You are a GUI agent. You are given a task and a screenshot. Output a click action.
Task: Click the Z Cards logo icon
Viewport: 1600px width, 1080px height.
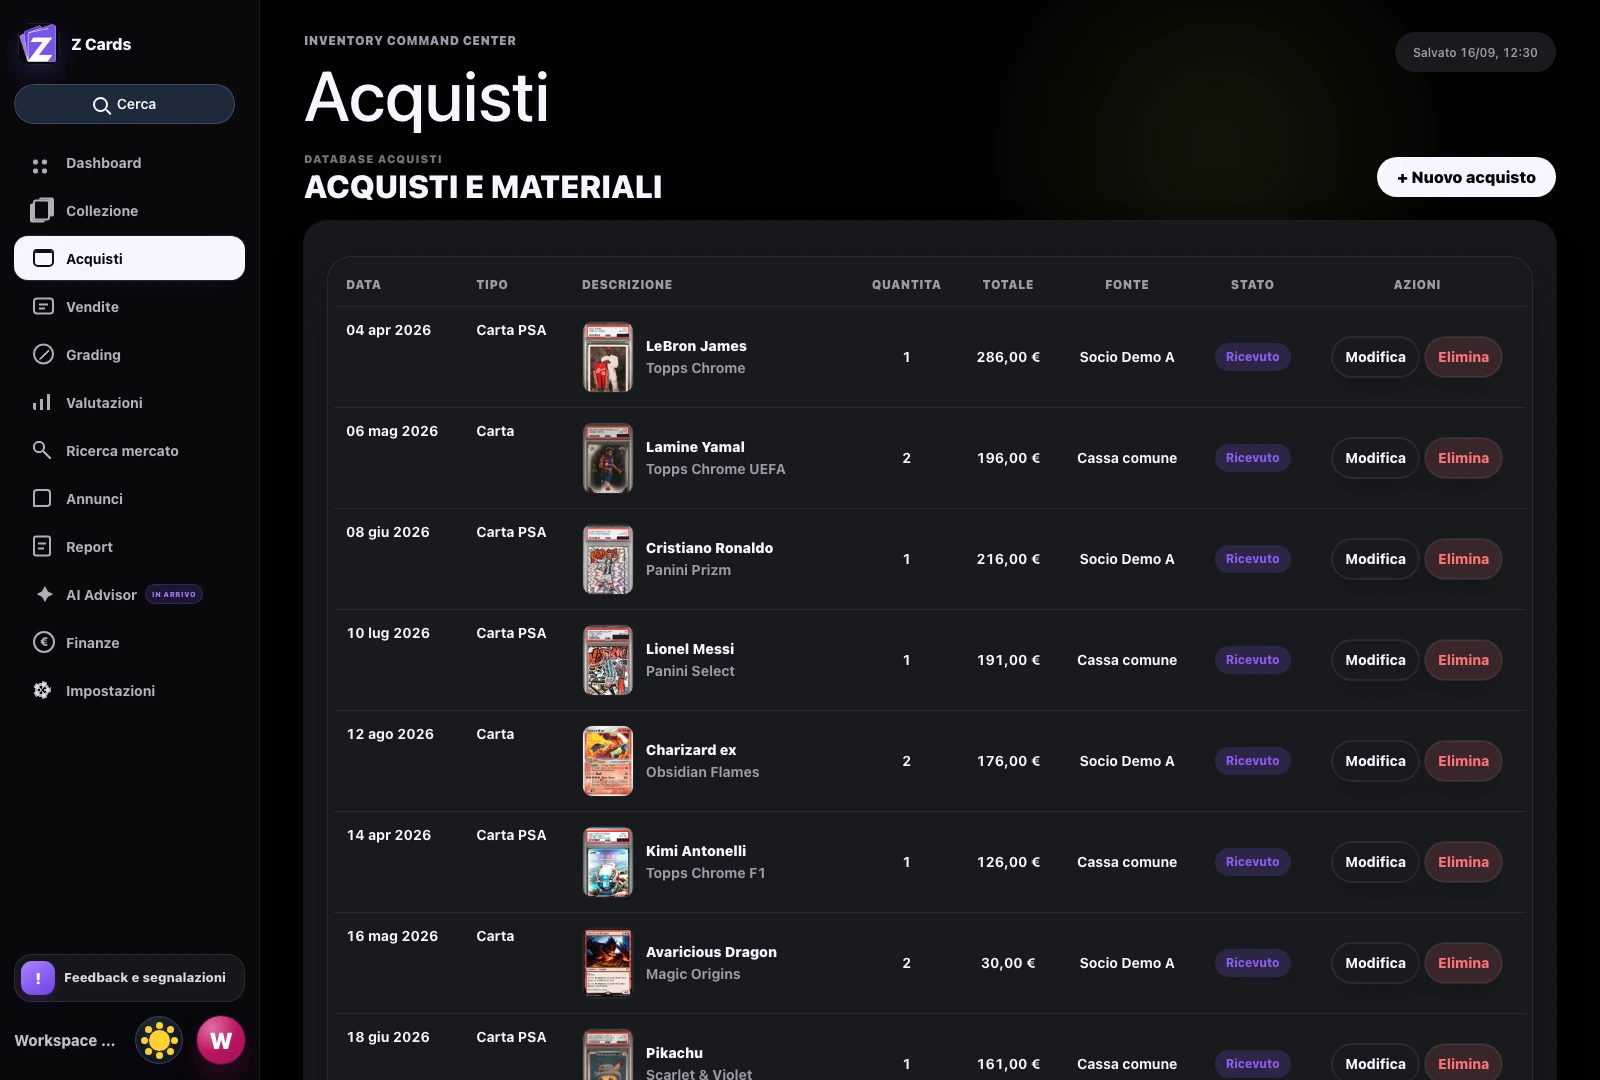point(39,44)
